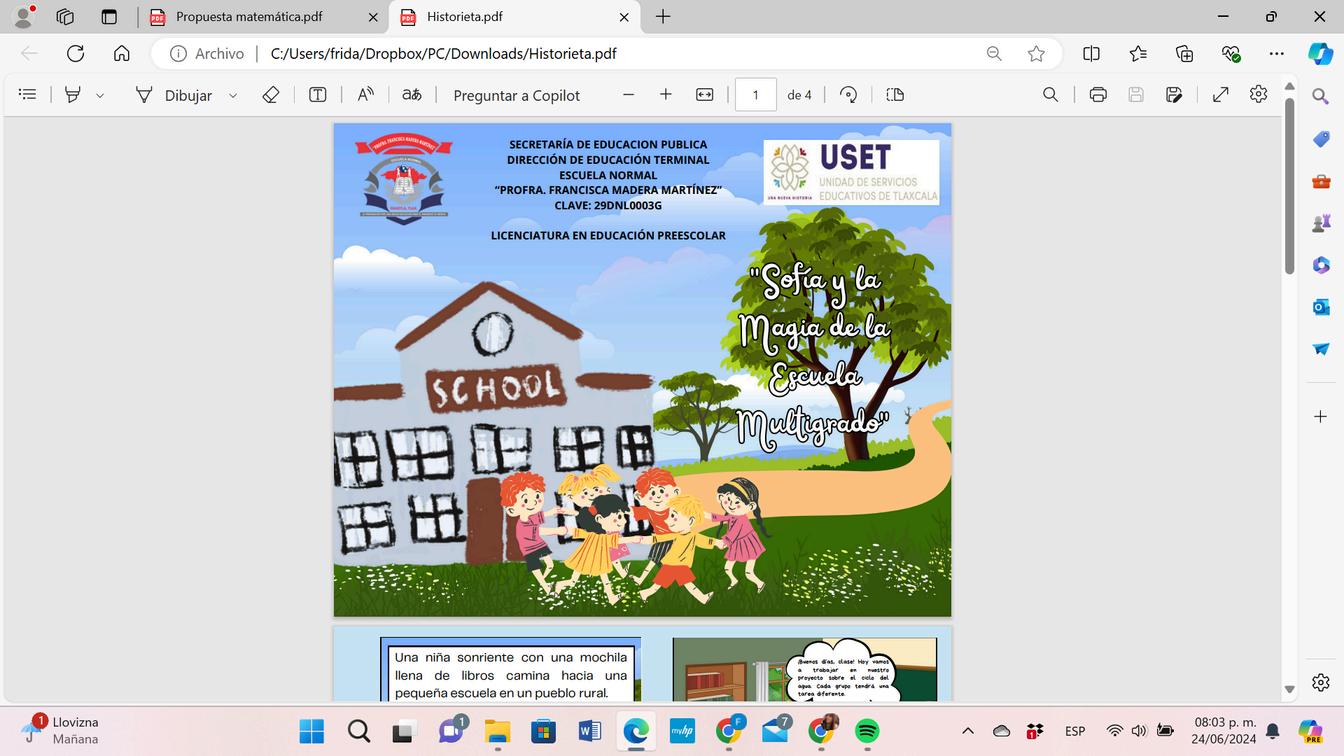Launch Copilot from the browser toolbar

1321,54
